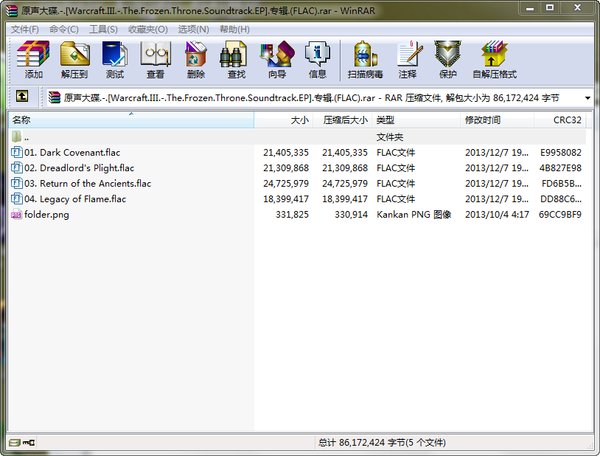Click the archive path text in address bar
Image resolution: width=600 pixels, height=456 pixels.
point(311,98)
